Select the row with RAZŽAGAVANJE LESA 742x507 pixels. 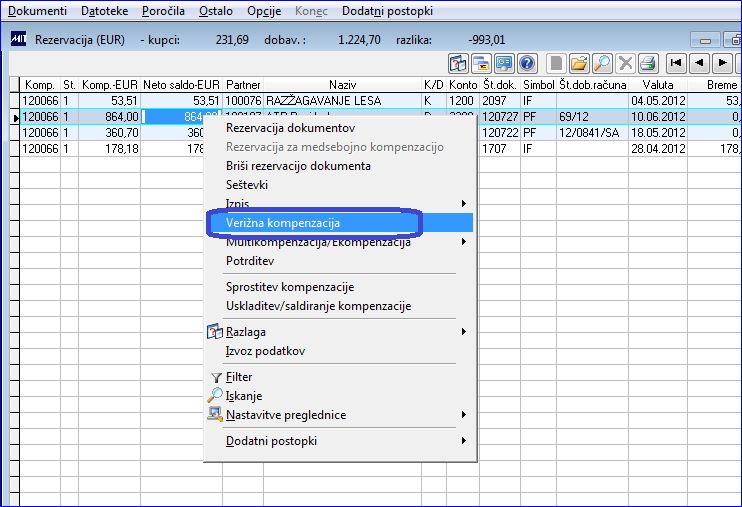[379, 101]
